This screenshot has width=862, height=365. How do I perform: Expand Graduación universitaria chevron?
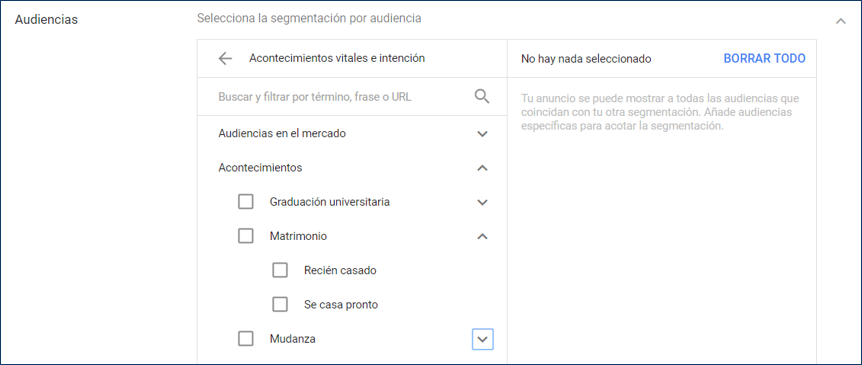[482, 202]
